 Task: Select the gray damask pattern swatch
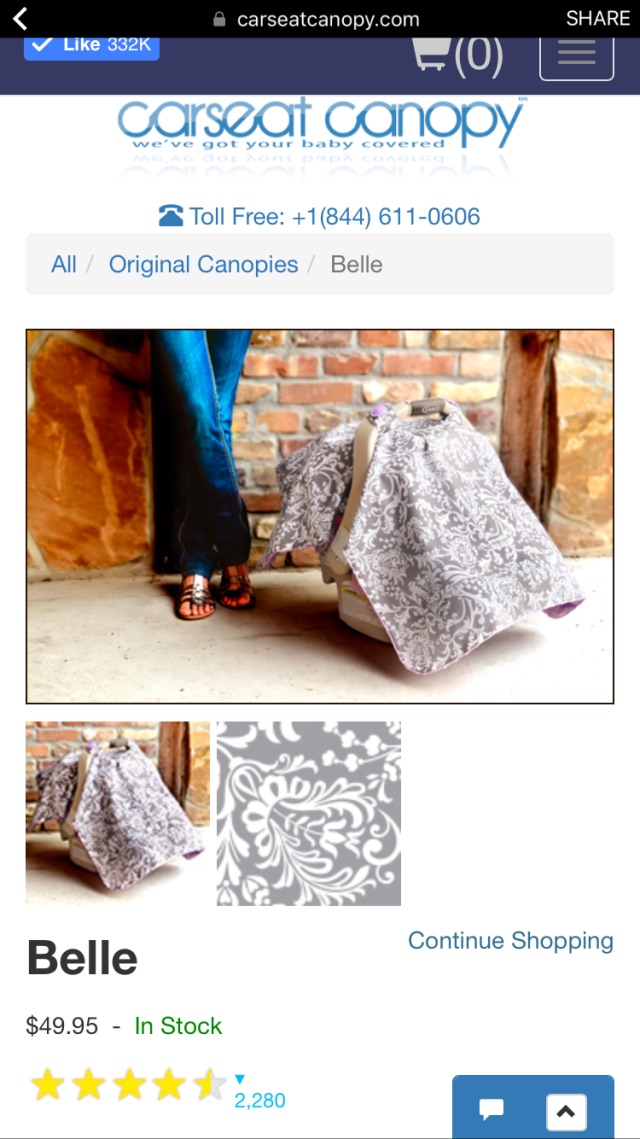(309, 814)
